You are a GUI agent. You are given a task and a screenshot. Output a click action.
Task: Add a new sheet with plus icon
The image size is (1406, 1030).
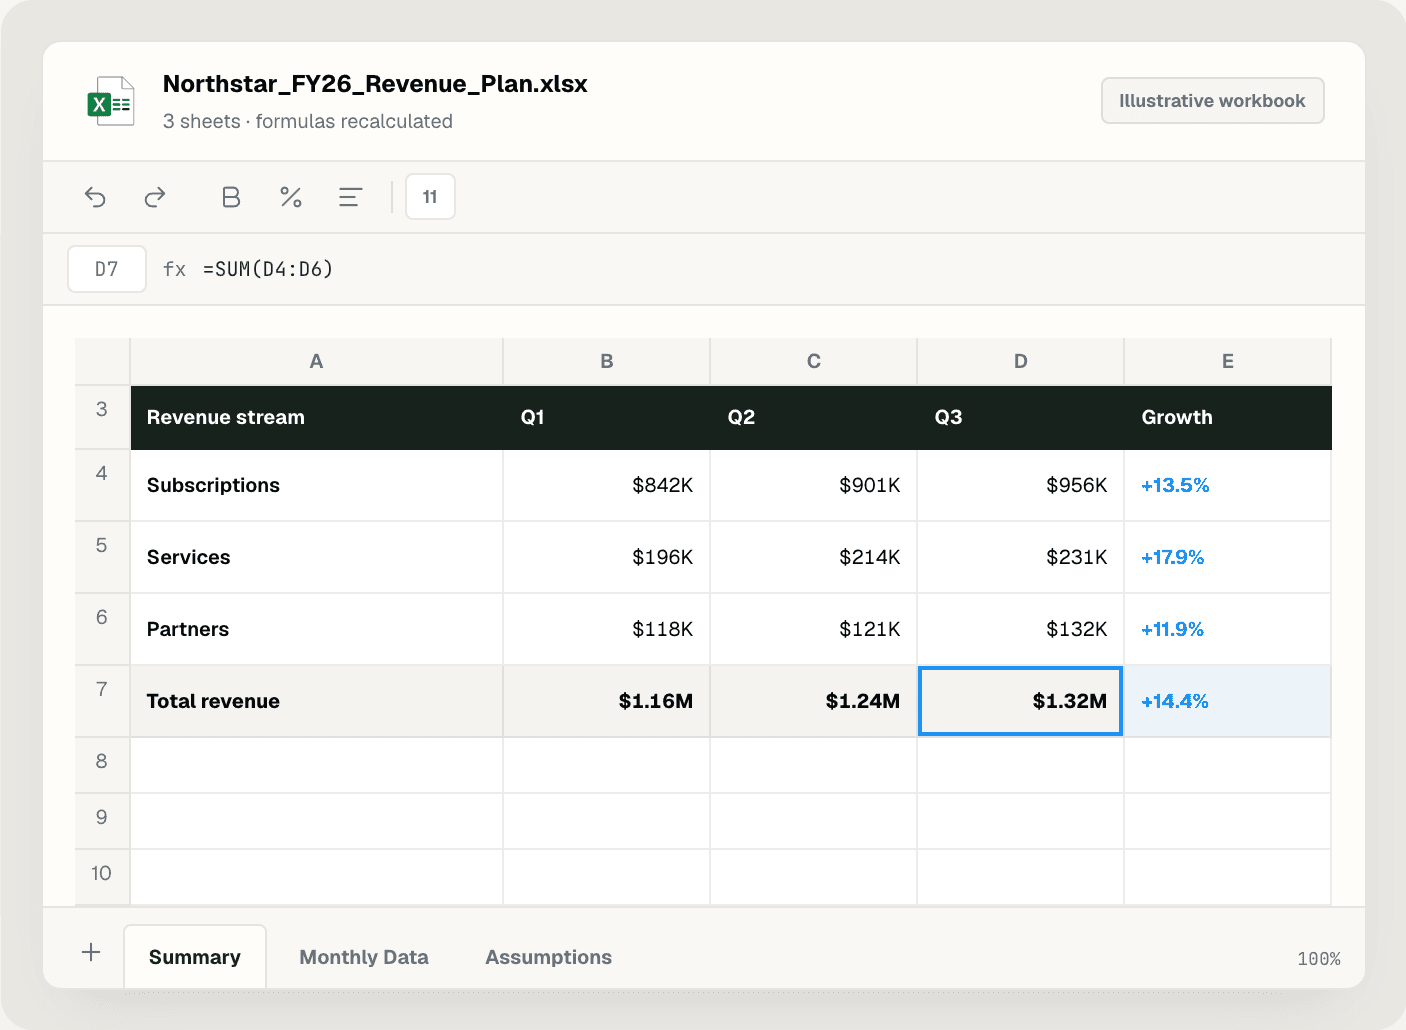click(91, 952)
